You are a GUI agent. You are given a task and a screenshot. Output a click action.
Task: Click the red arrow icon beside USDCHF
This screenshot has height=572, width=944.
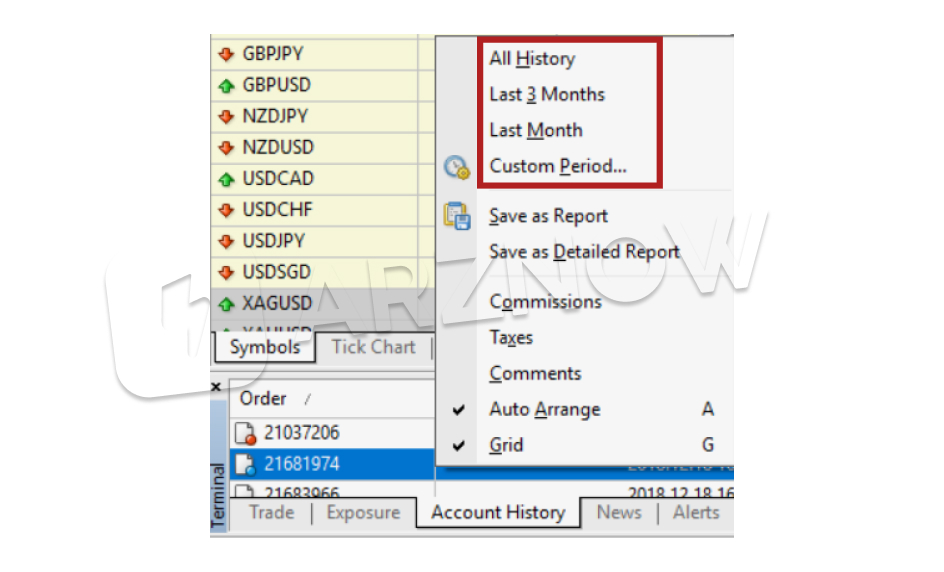[x=226, y=211]
